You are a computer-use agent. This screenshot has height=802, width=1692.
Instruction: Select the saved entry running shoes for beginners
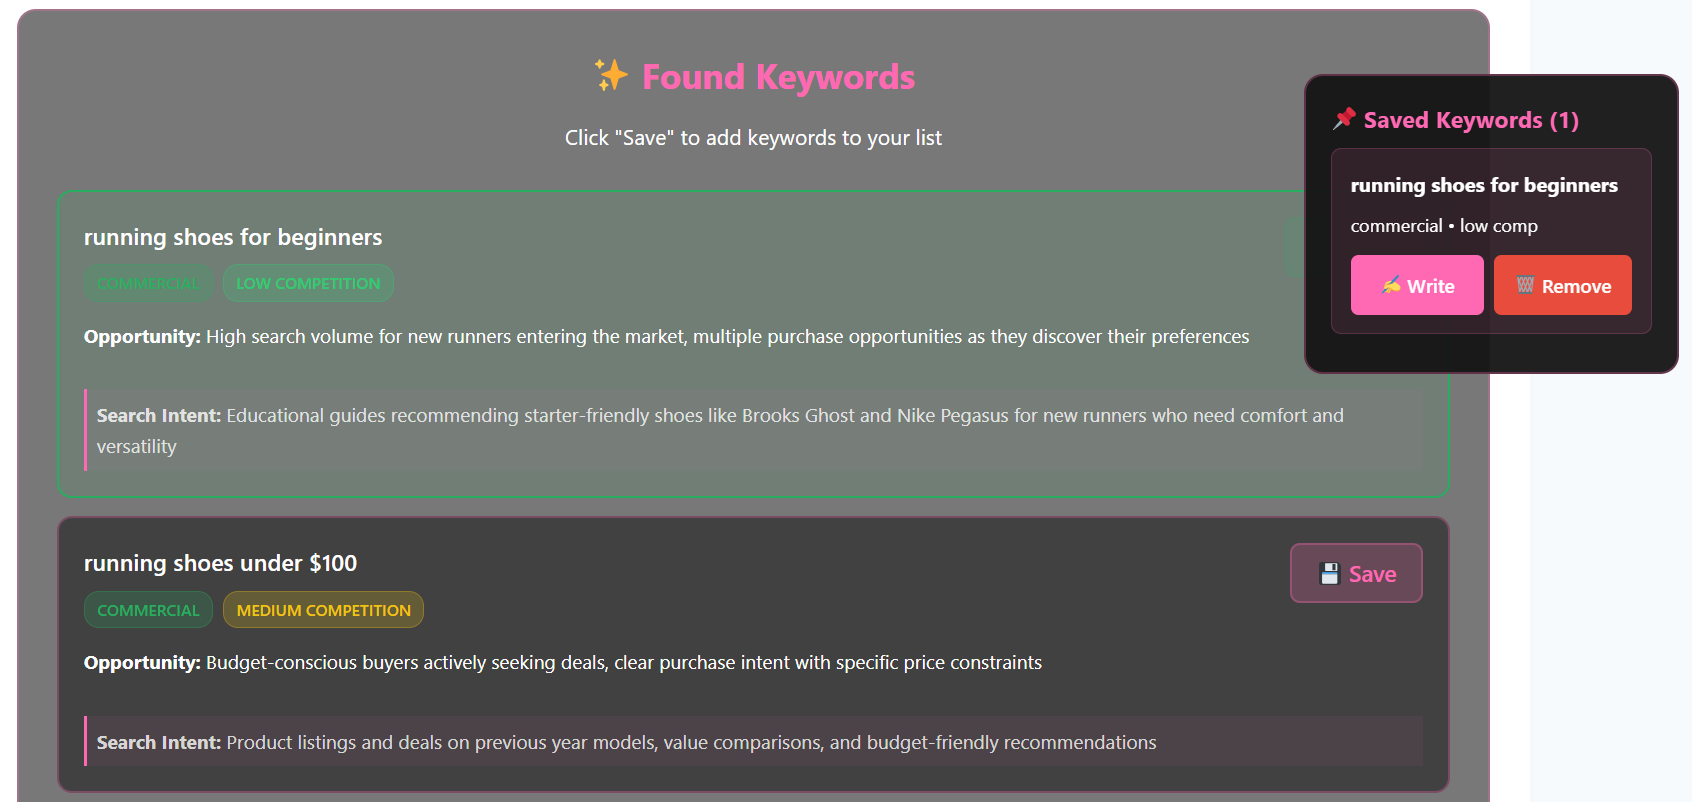[x=1484, y=185]
